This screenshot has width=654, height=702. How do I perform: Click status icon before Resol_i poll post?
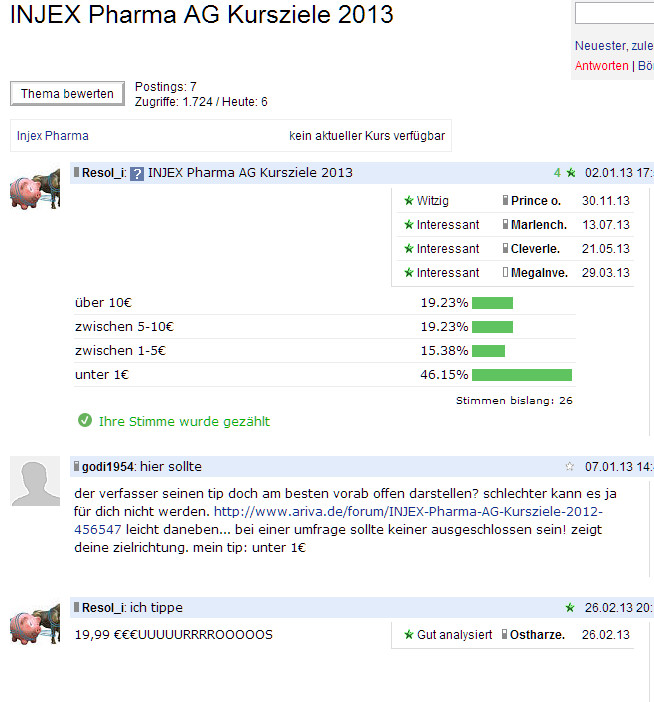77,172
